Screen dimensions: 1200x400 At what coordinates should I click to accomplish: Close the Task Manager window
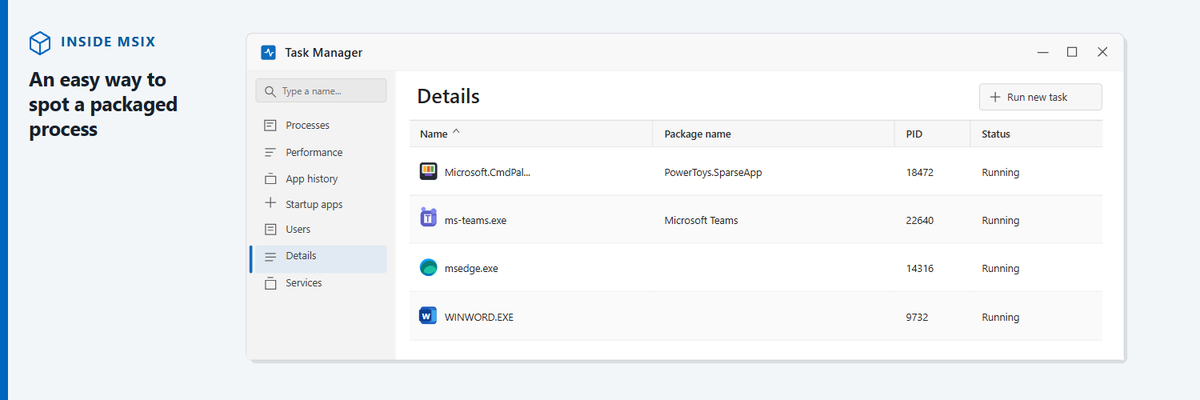(1103, 52)
